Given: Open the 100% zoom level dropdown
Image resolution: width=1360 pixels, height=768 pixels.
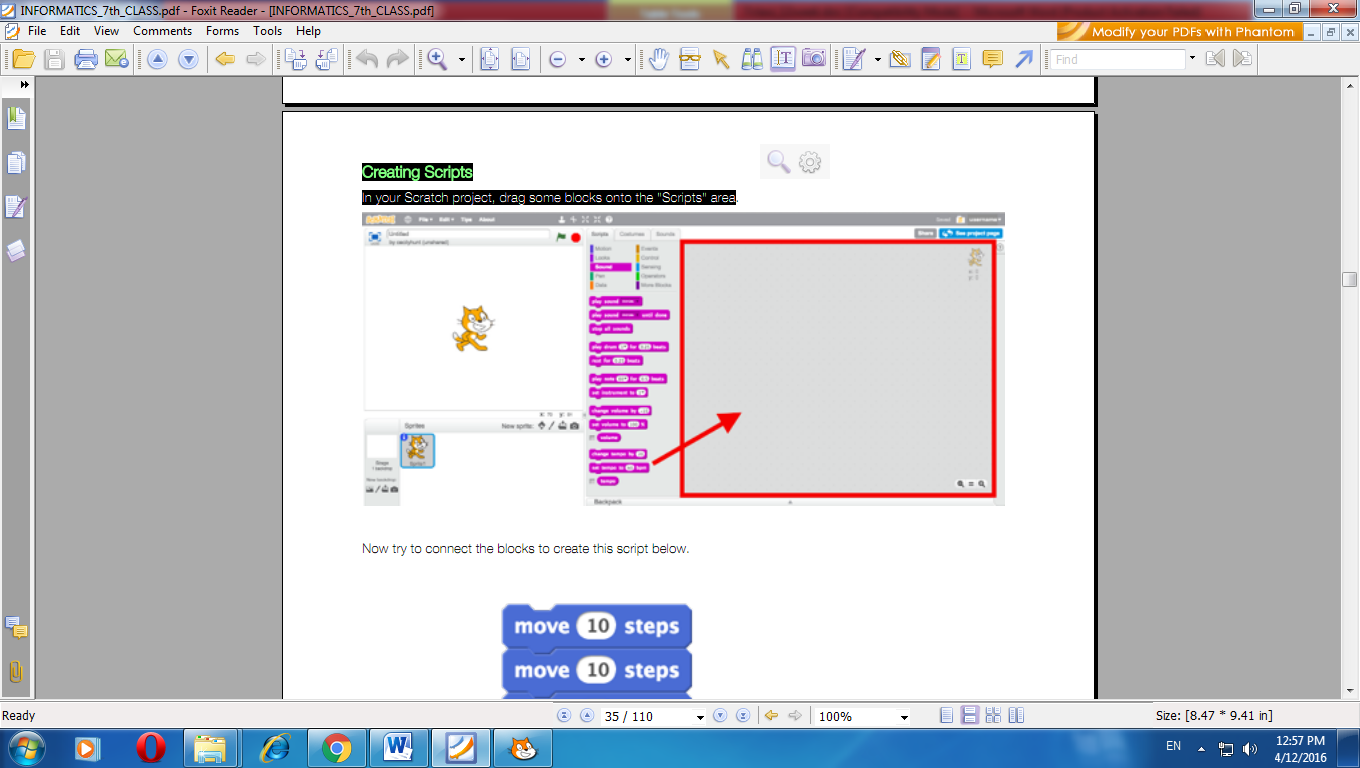Looking at the screenshot, I should (904, 717).
